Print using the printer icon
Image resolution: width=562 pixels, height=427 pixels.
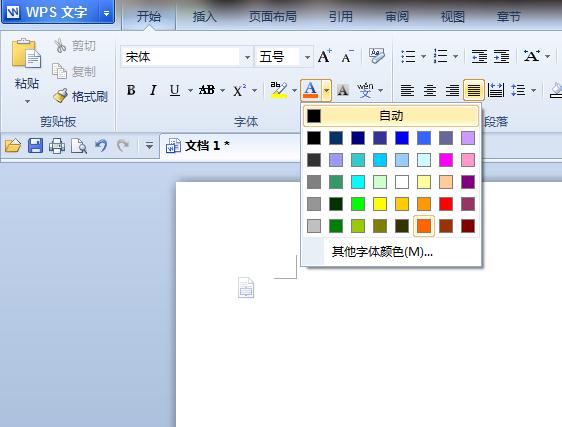57,146
